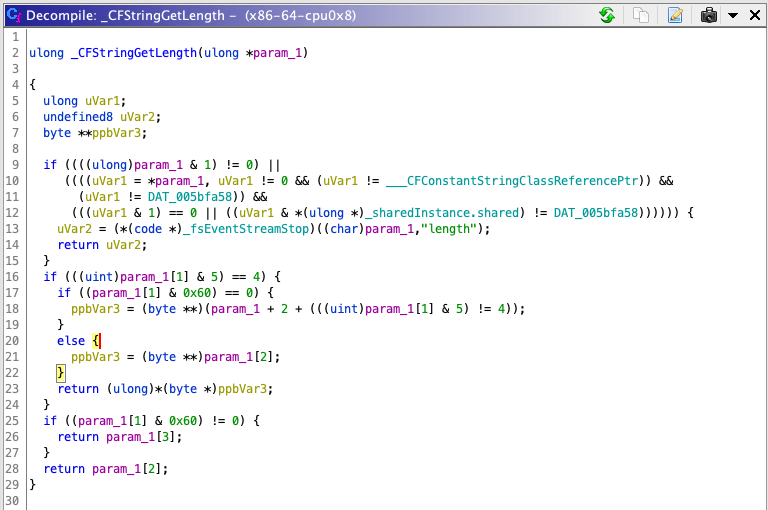
Task: Click the notepad edit icon in toolbar
Action: coord(675,15)
